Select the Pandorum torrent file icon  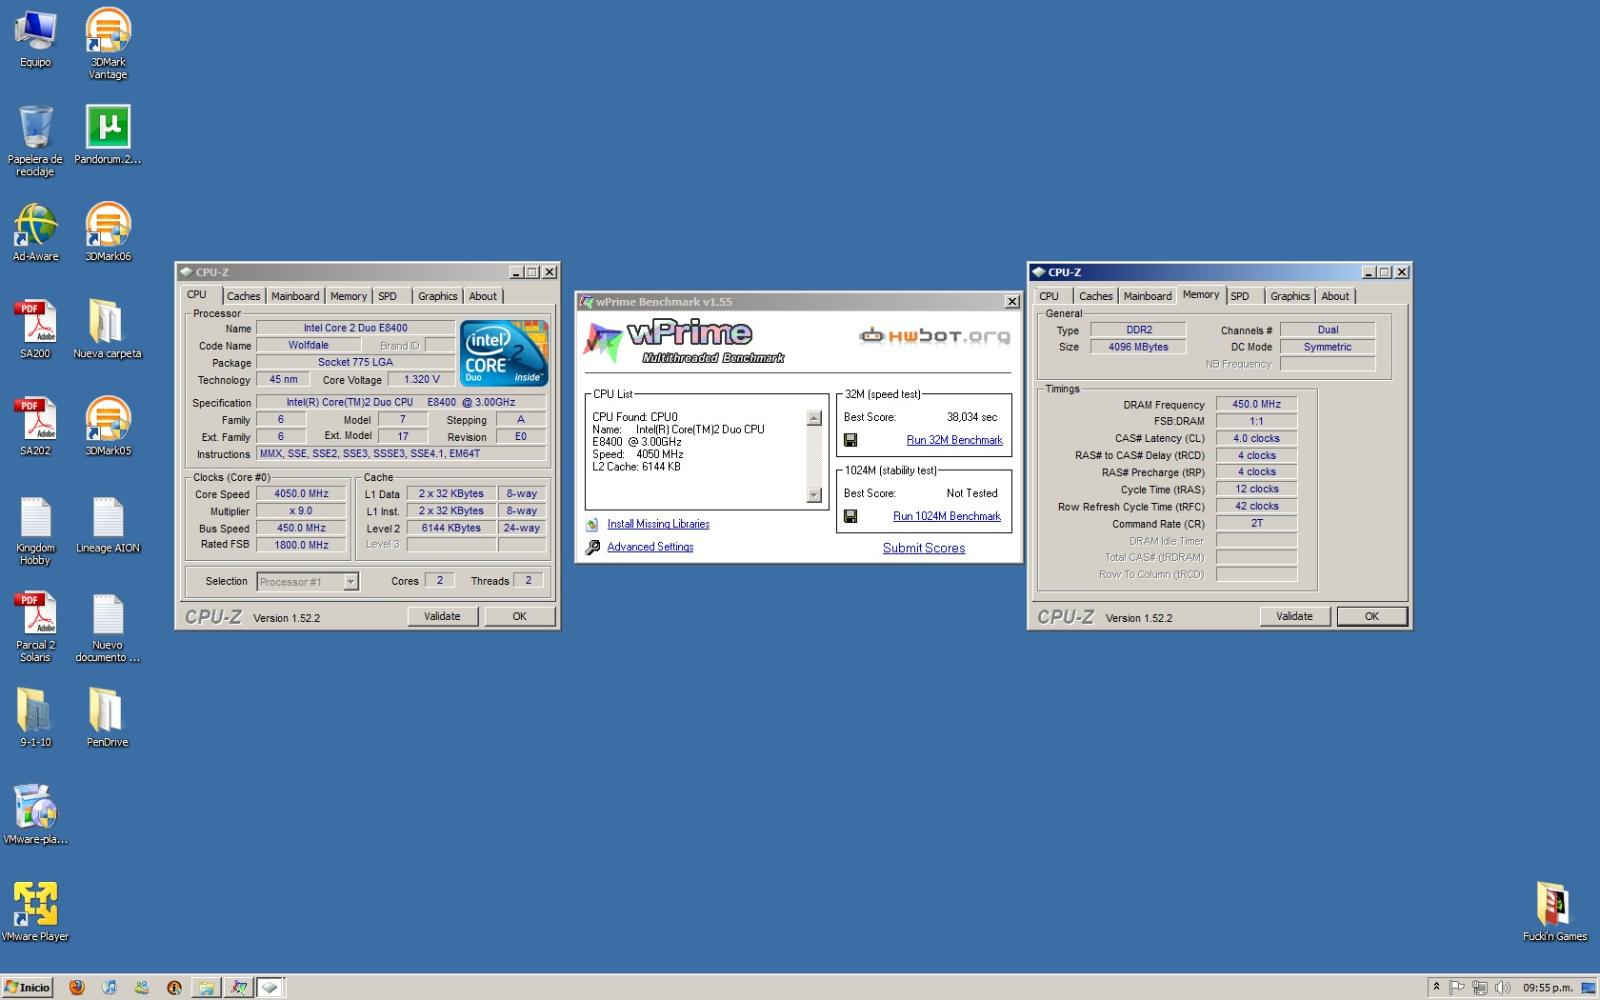coord(107,135)
